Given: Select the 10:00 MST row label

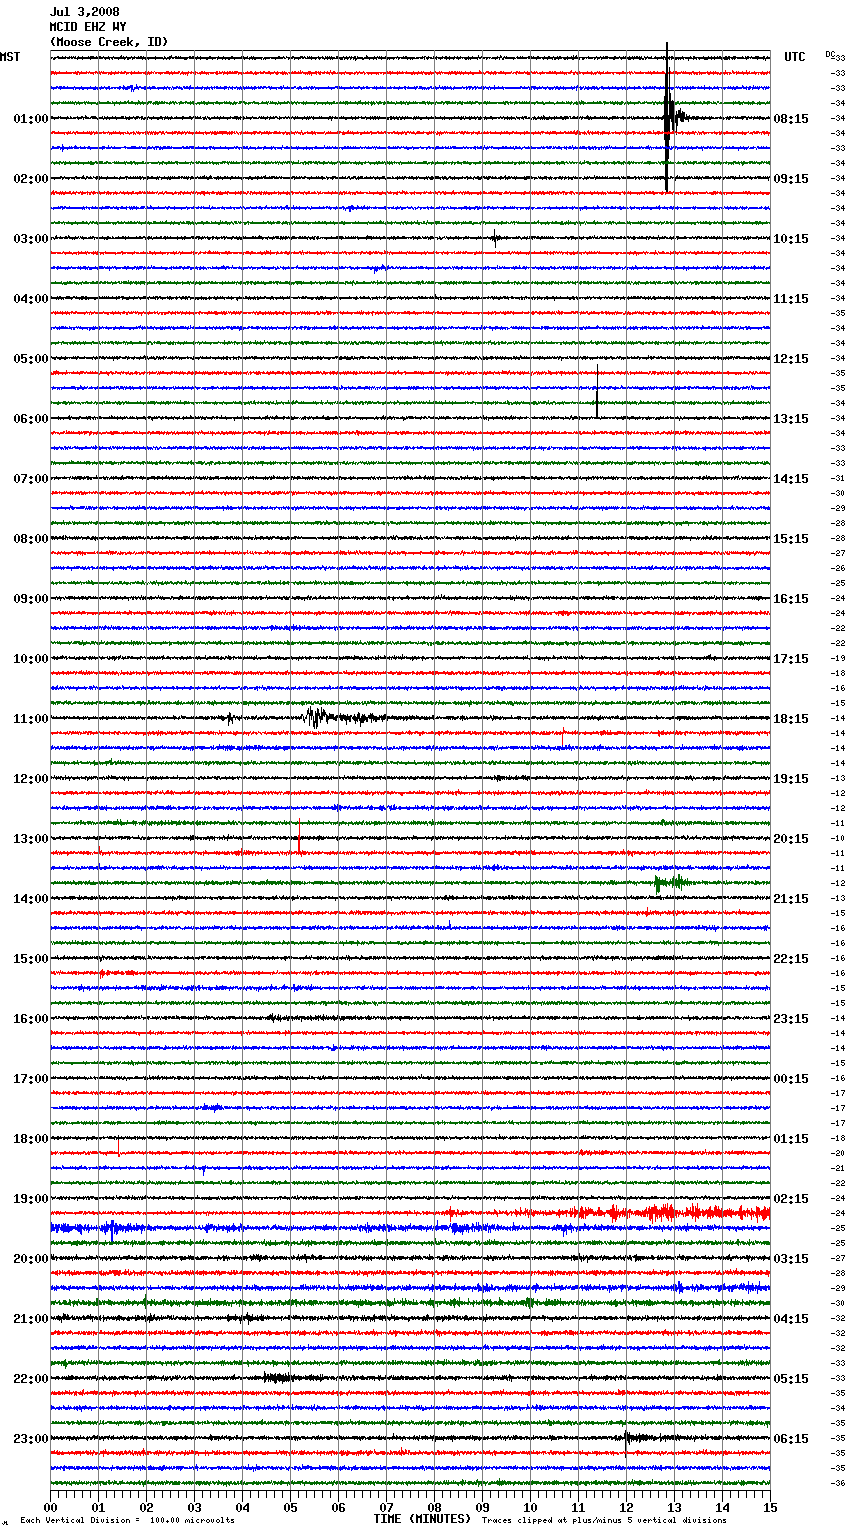Looking at the screenshot, I should point(31,659).
